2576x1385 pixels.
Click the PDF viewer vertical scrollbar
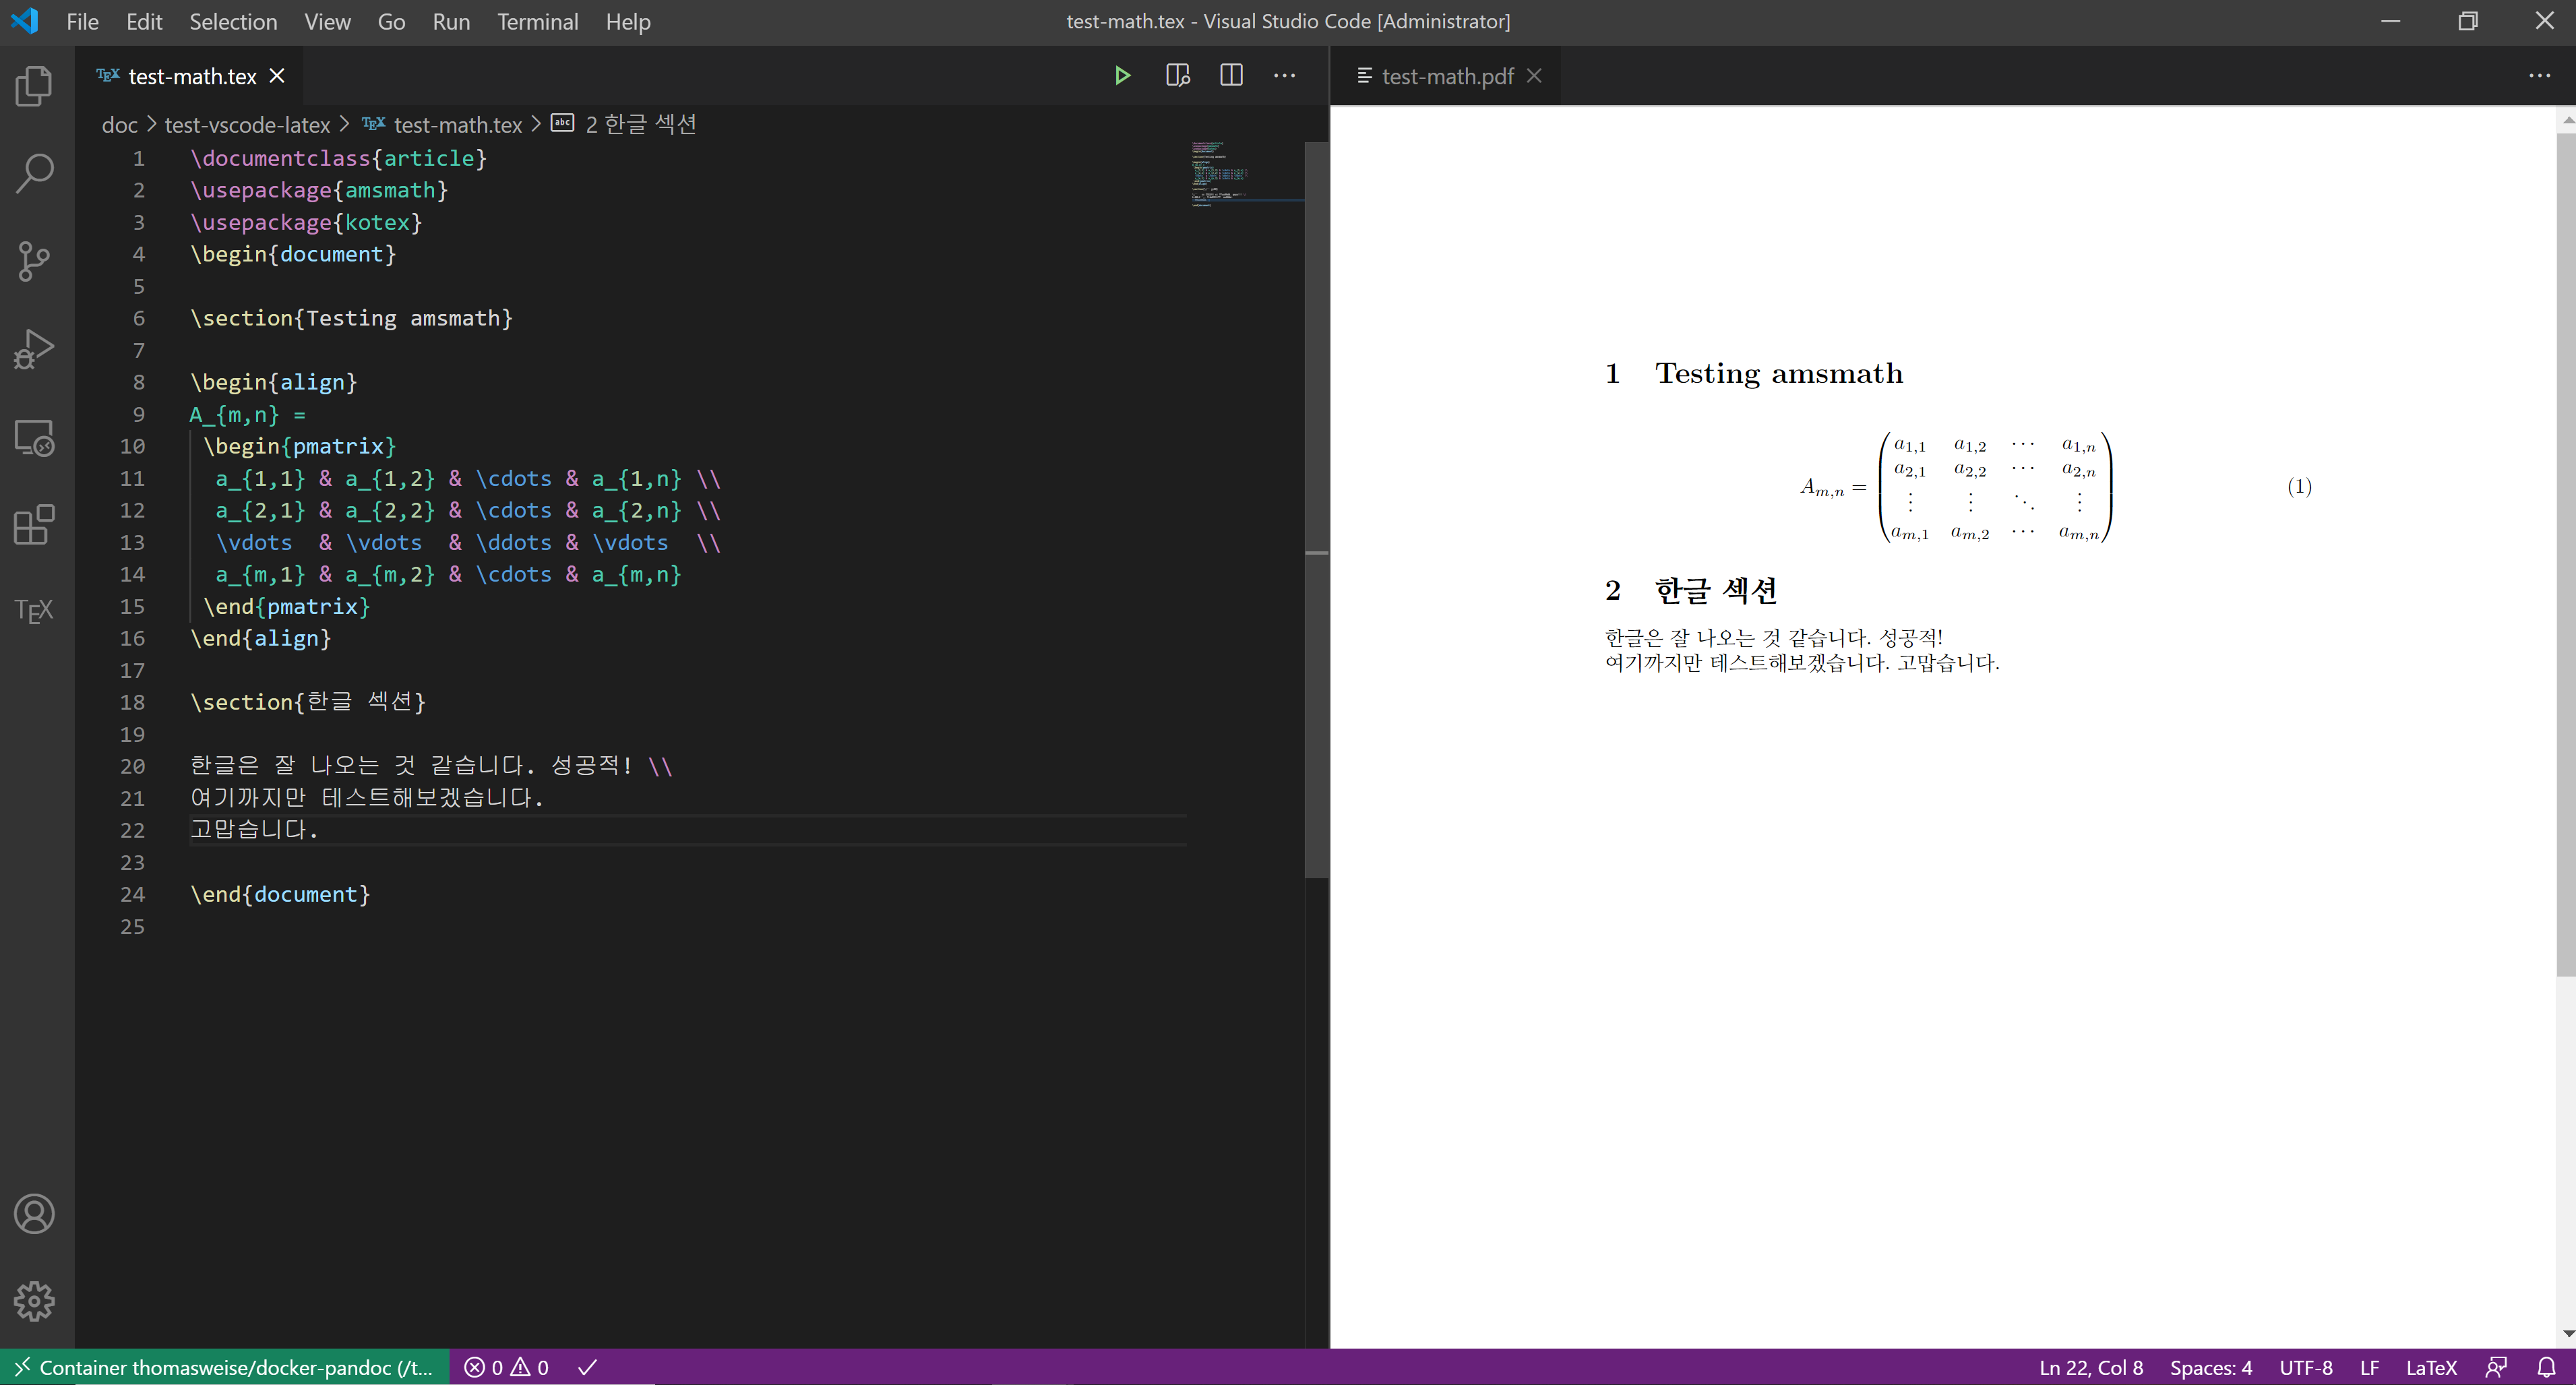[2565, 550]
